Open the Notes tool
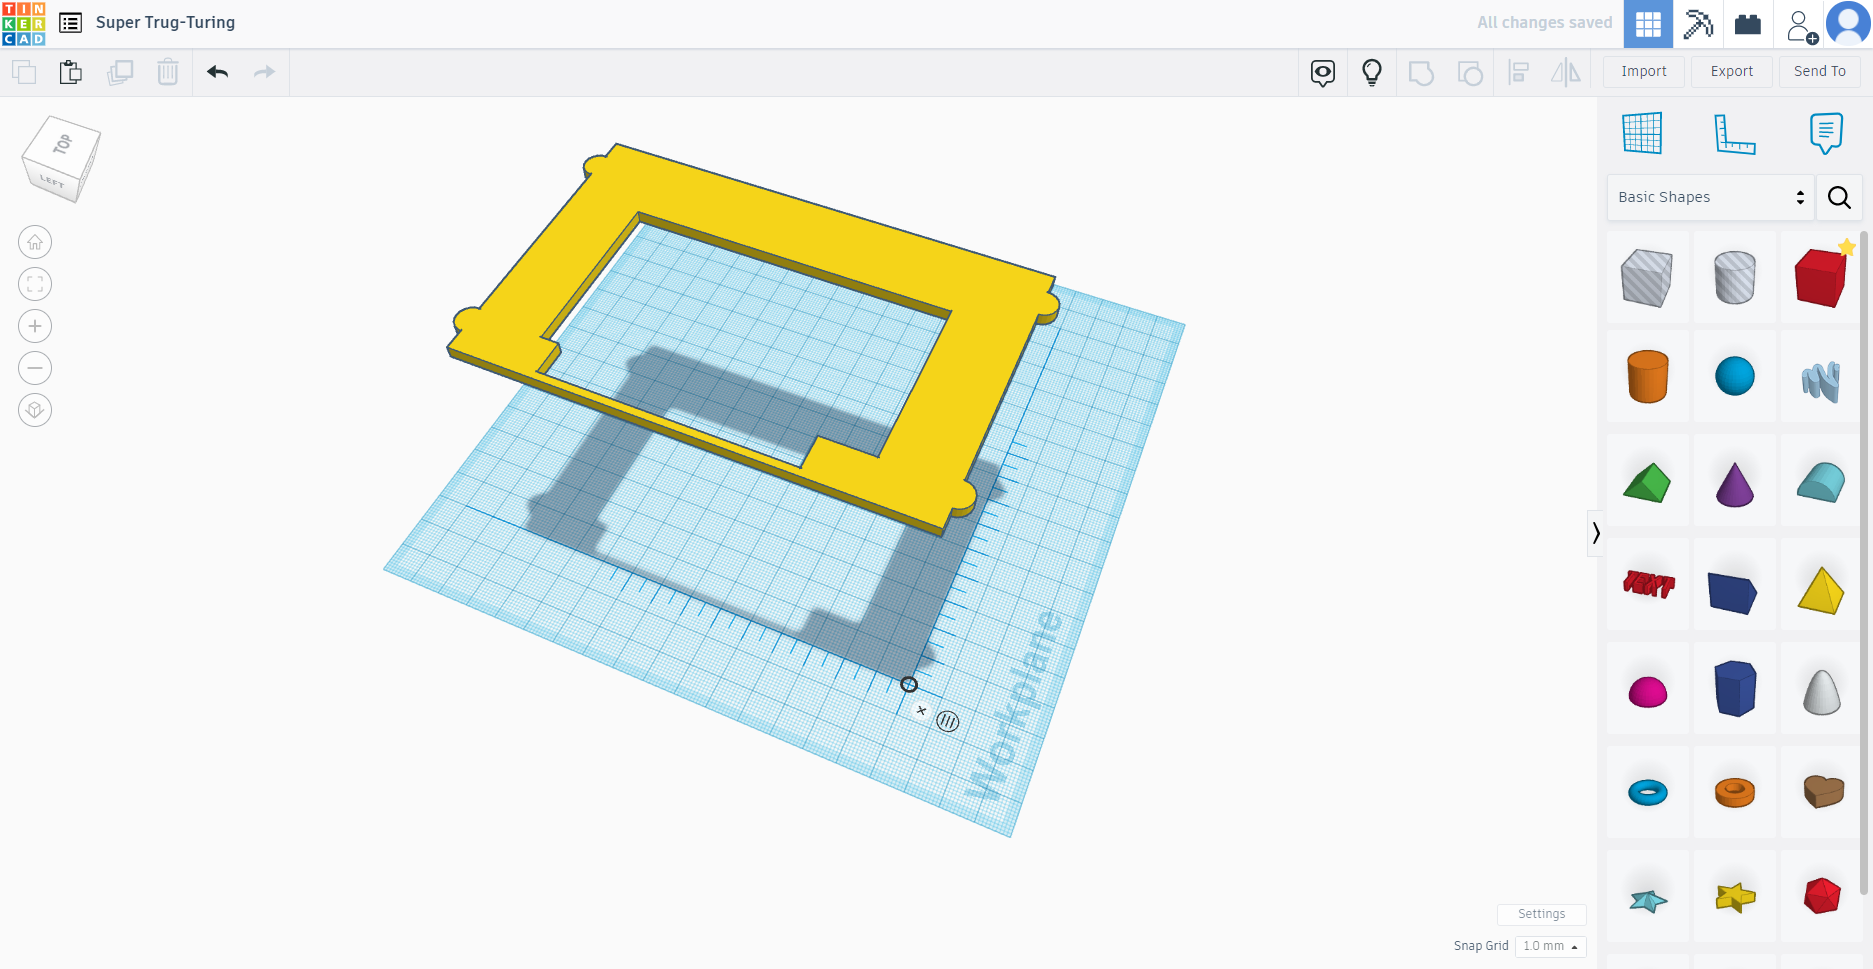The image size is (1873, 969). [x=1825, y=132]
